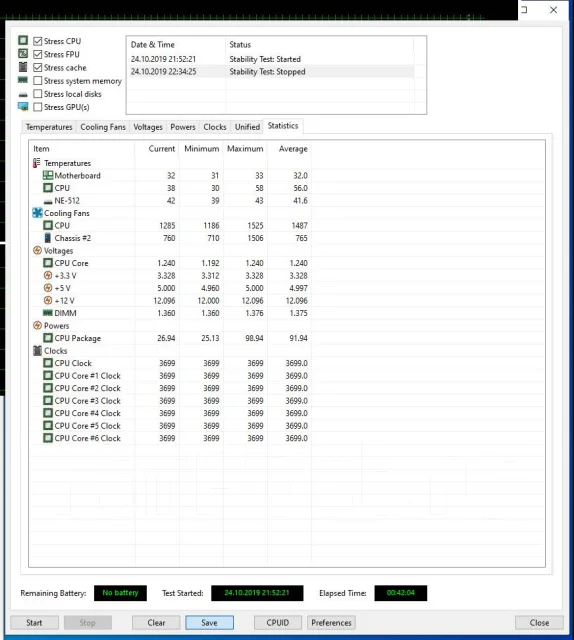Click the disk drive icon beside Stress local disks
The height and width of the screenshot is (640, 574).
[x=23, y=95]
